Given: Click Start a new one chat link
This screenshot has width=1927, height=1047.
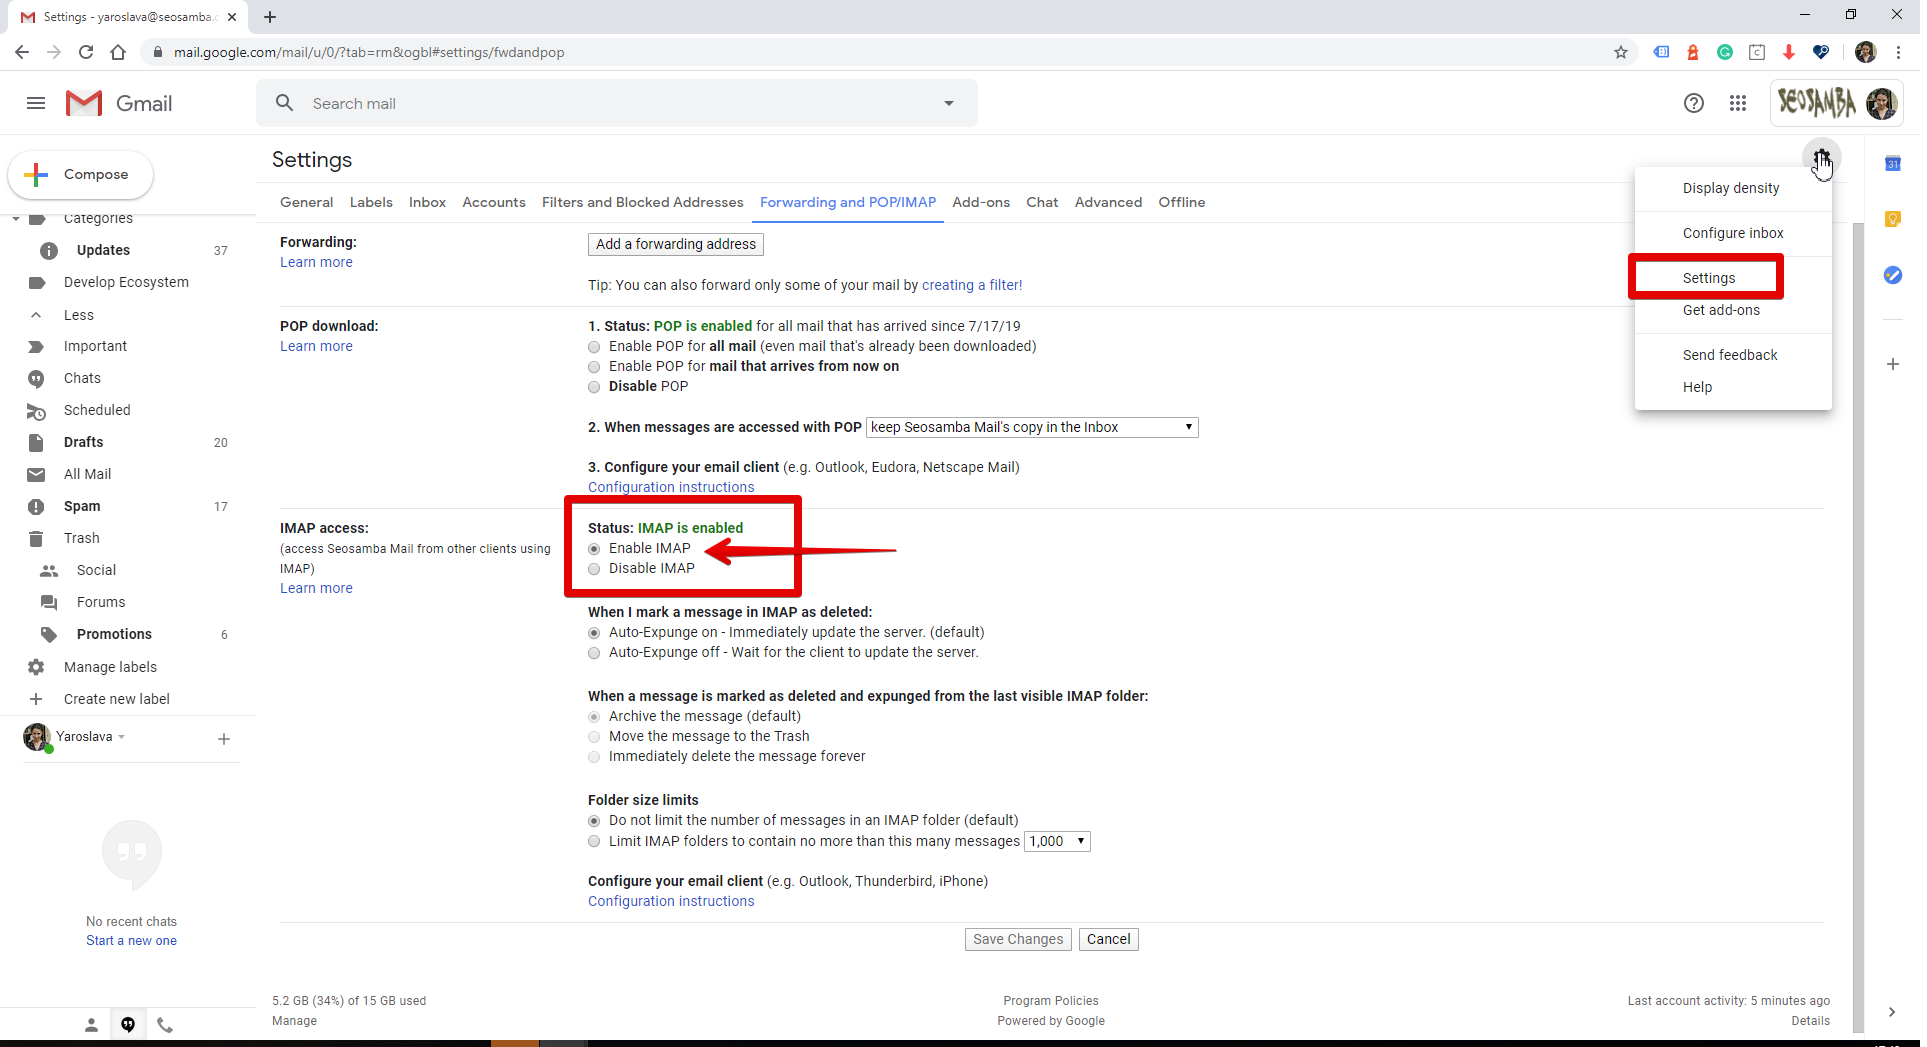Looking at the screenshot, I should [131, 940].
